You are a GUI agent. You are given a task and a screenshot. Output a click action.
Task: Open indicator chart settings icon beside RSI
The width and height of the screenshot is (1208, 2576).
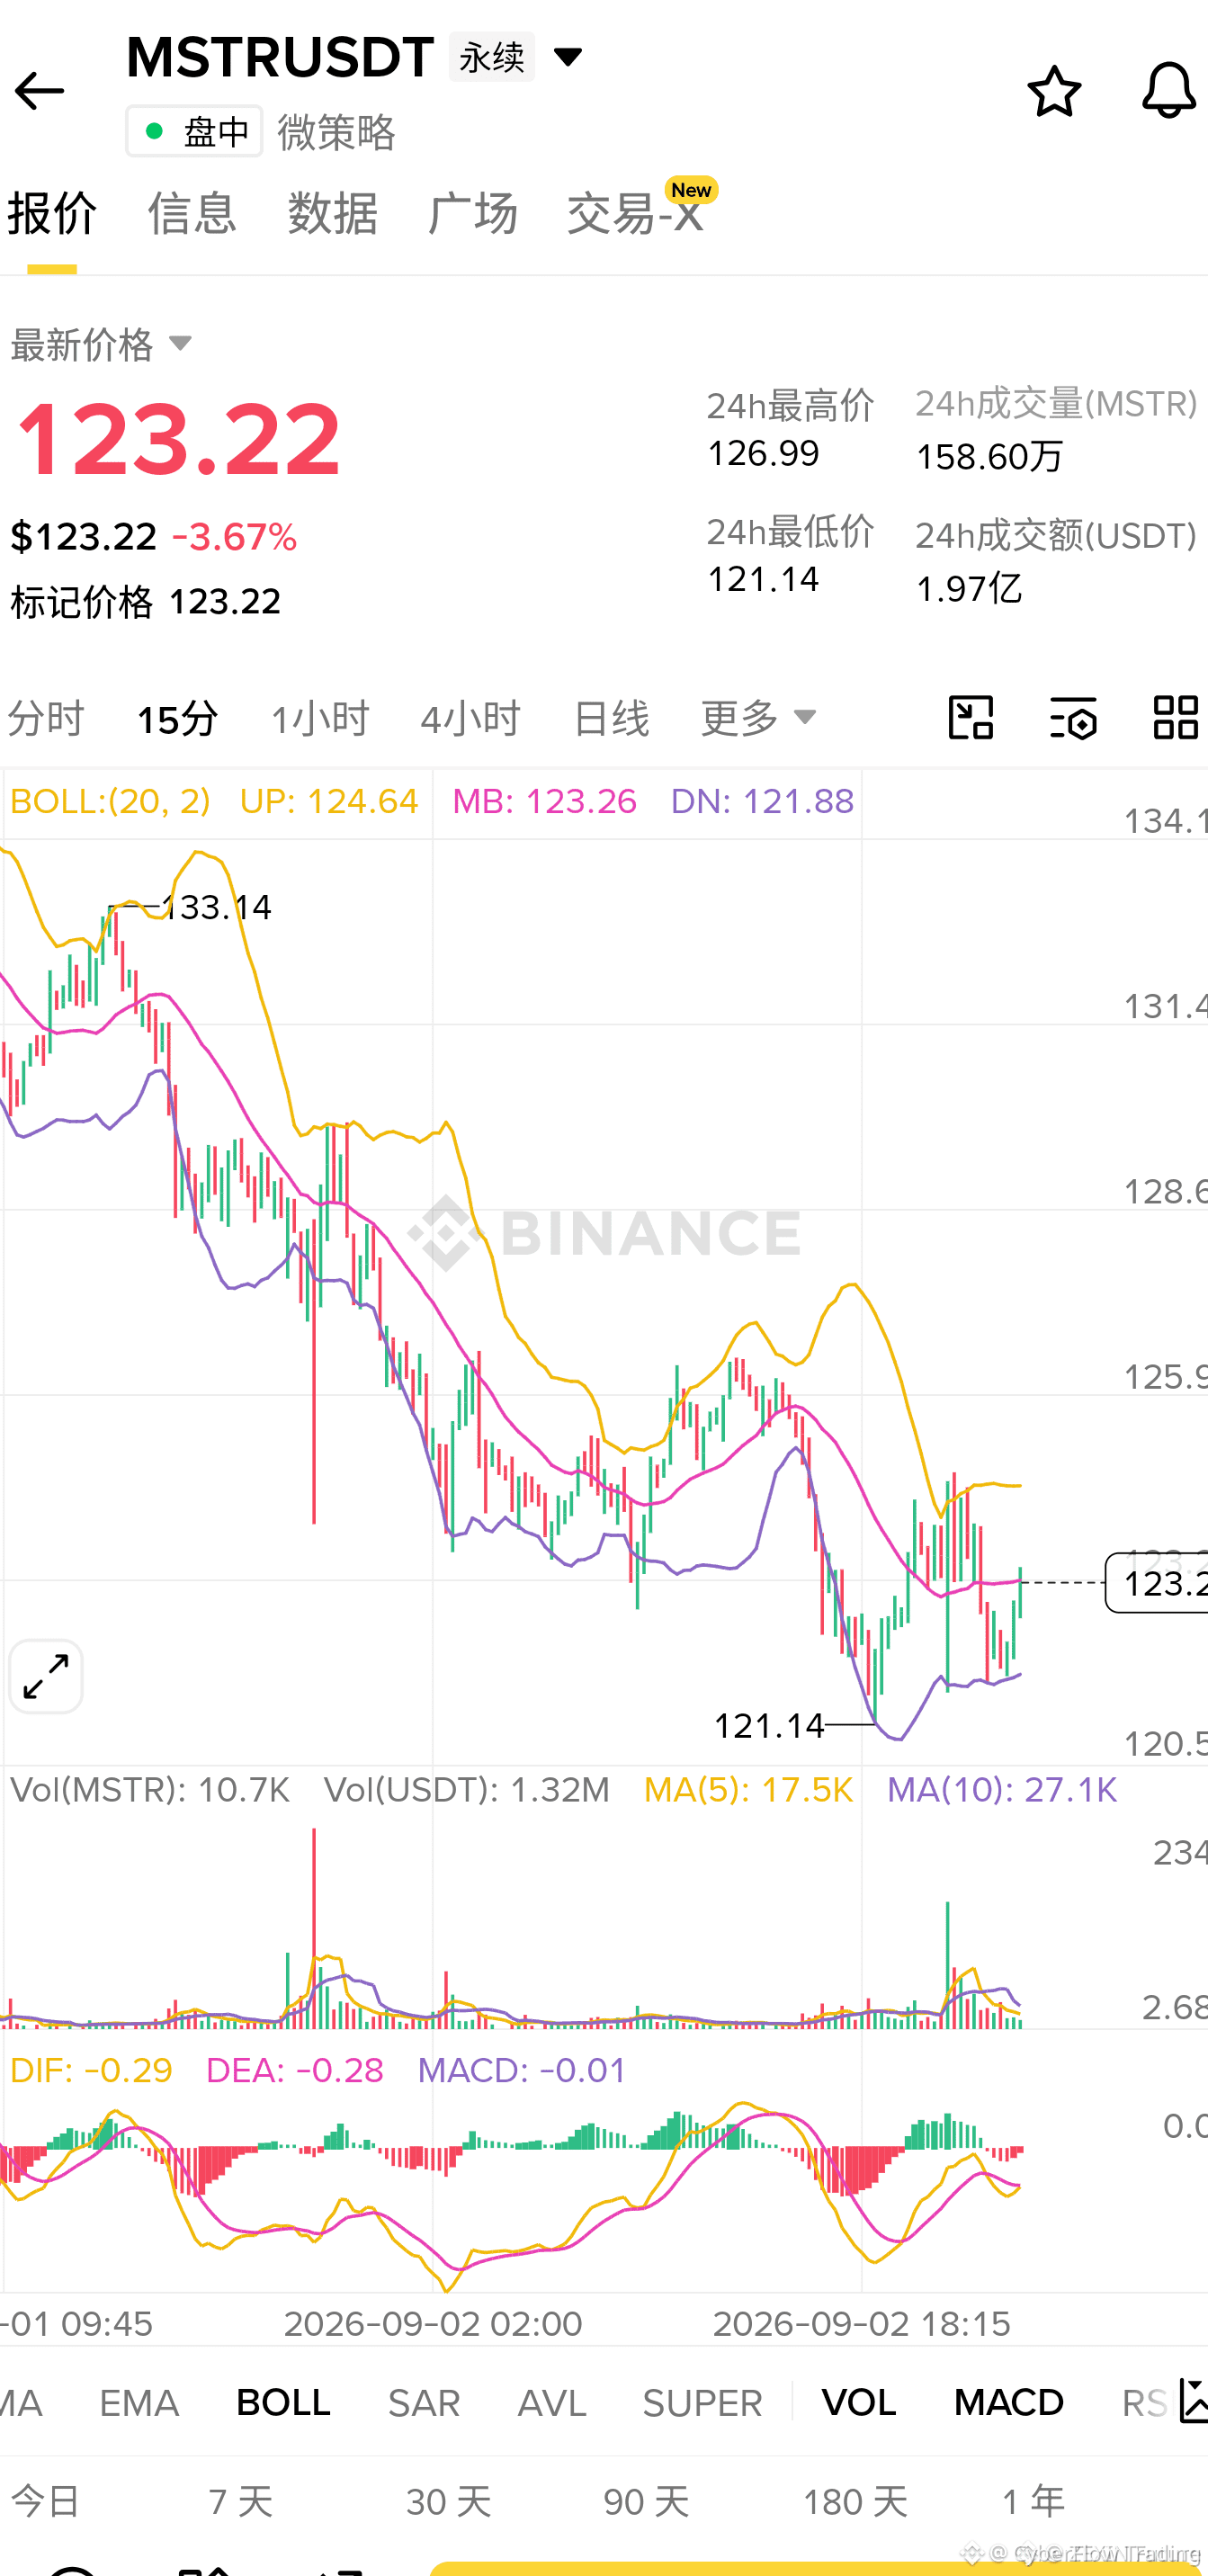pos(1194,2401)
